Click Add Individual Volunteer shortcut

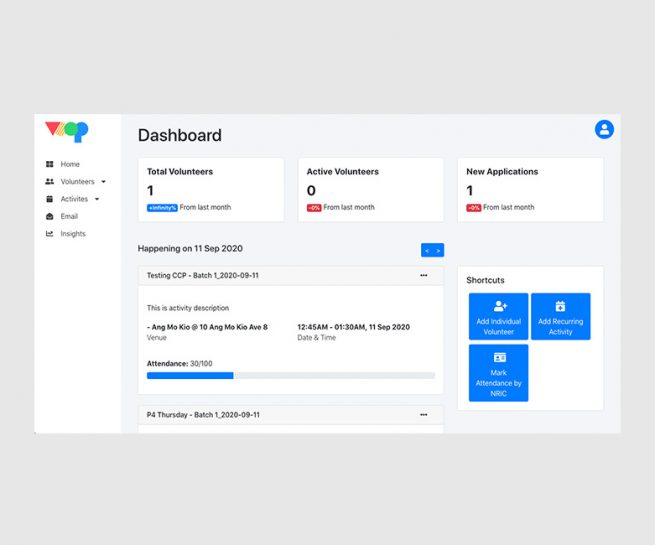(x=498, y=316)
